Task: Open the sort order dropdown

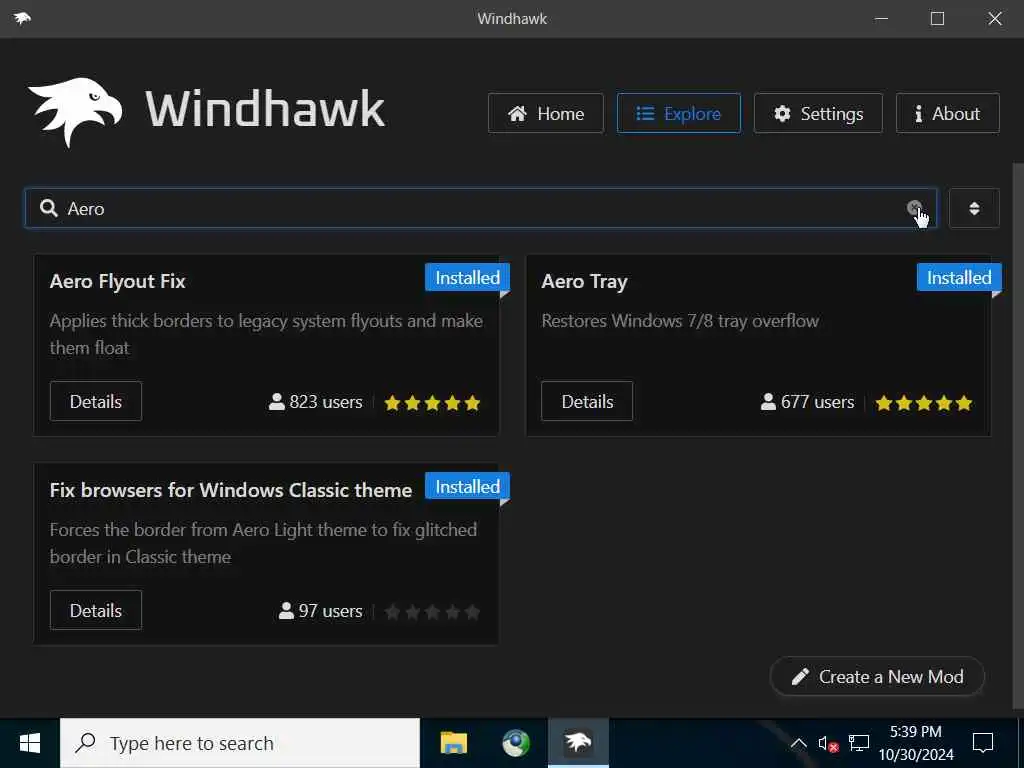Action: coord(974,208)
